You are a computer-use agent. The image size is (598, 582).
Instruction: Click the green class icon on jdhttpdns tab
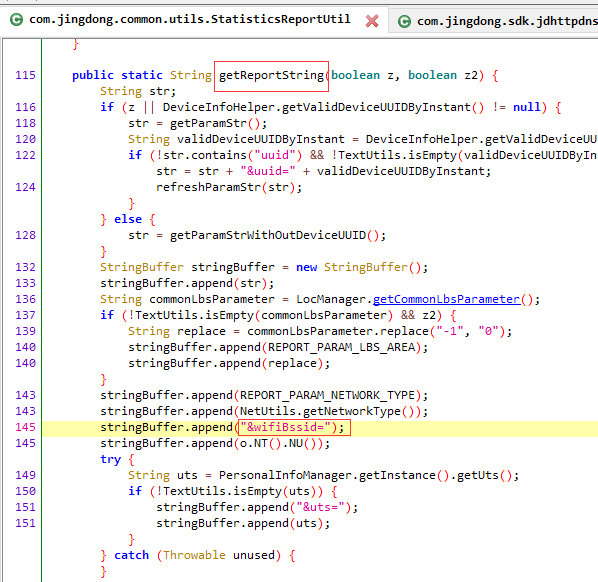click(404, 21)
